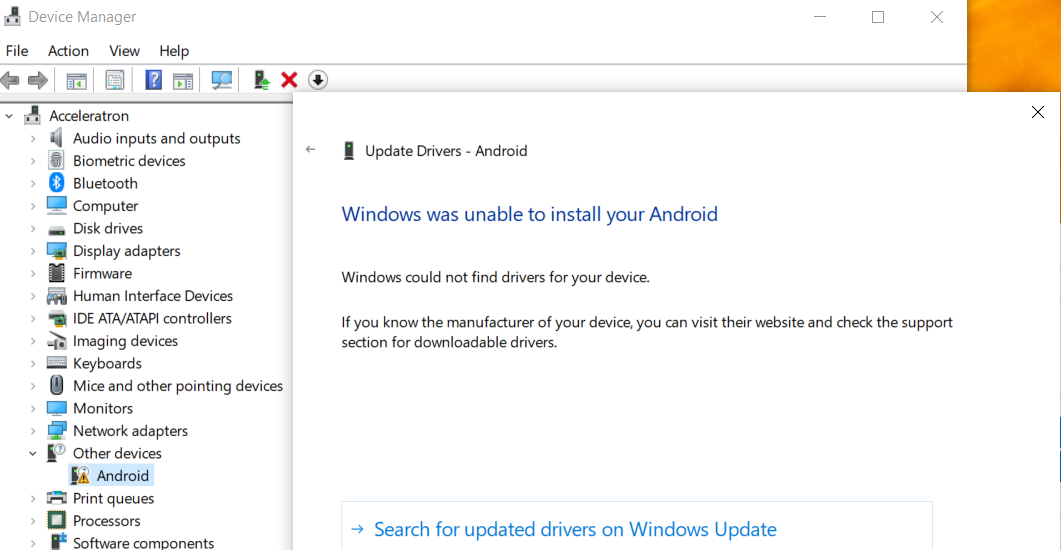
Task: Scan for hardware changes via monitor icon
Action: (x=221, y=80)
